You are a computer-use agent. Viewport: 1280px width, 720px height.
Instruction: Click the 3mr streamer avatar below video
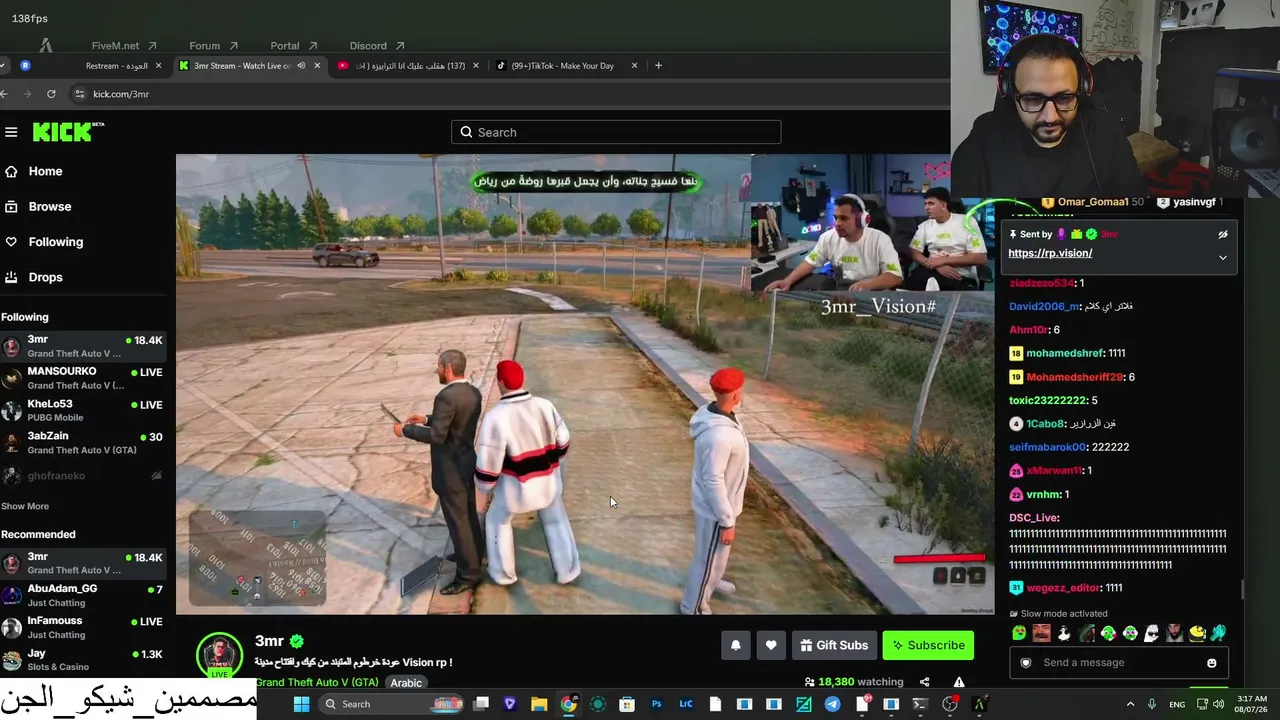tap(219, 656)
